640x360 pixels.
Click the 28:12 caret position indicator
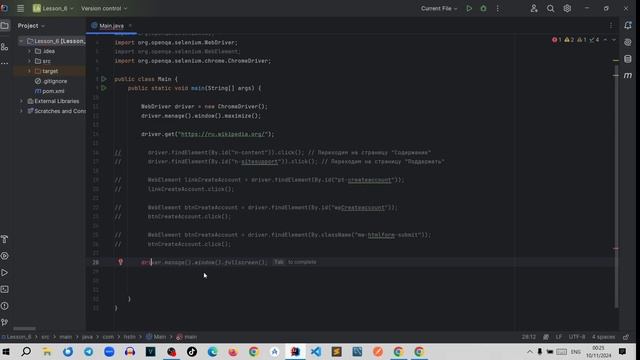(x=529, y=337)
